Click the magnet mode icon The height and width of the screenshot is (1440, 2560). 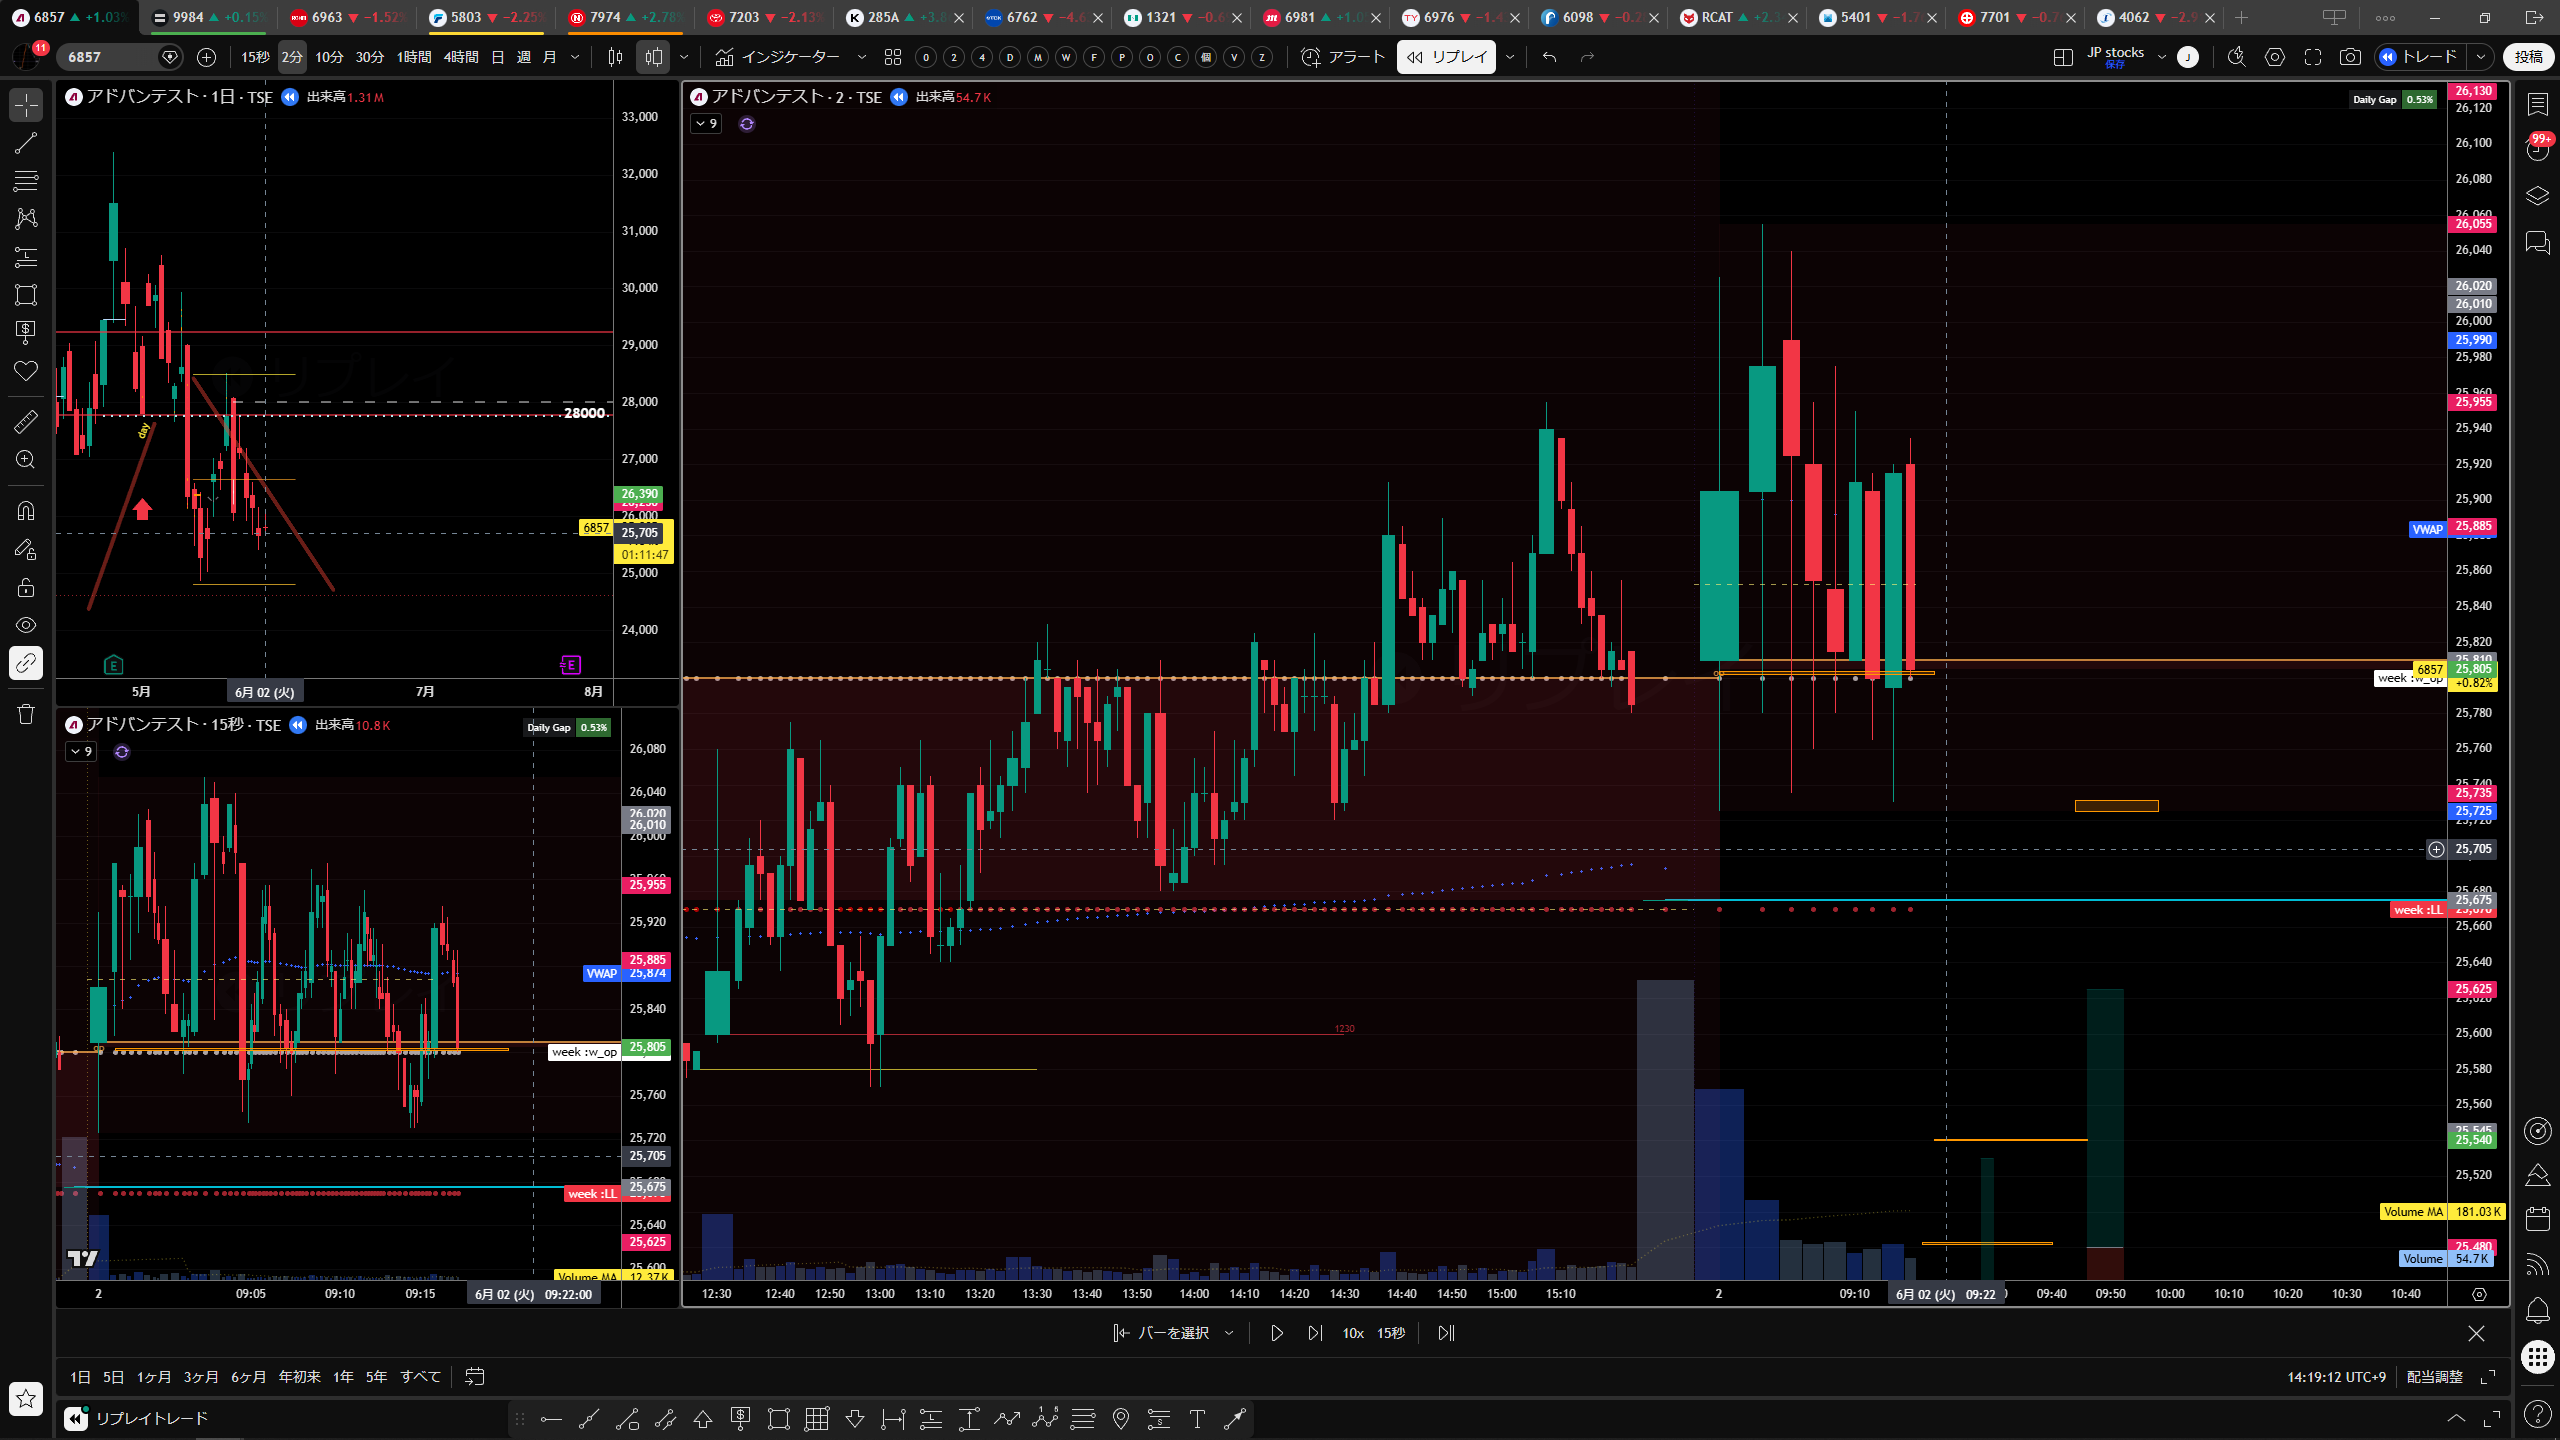[x=26, y=511]
